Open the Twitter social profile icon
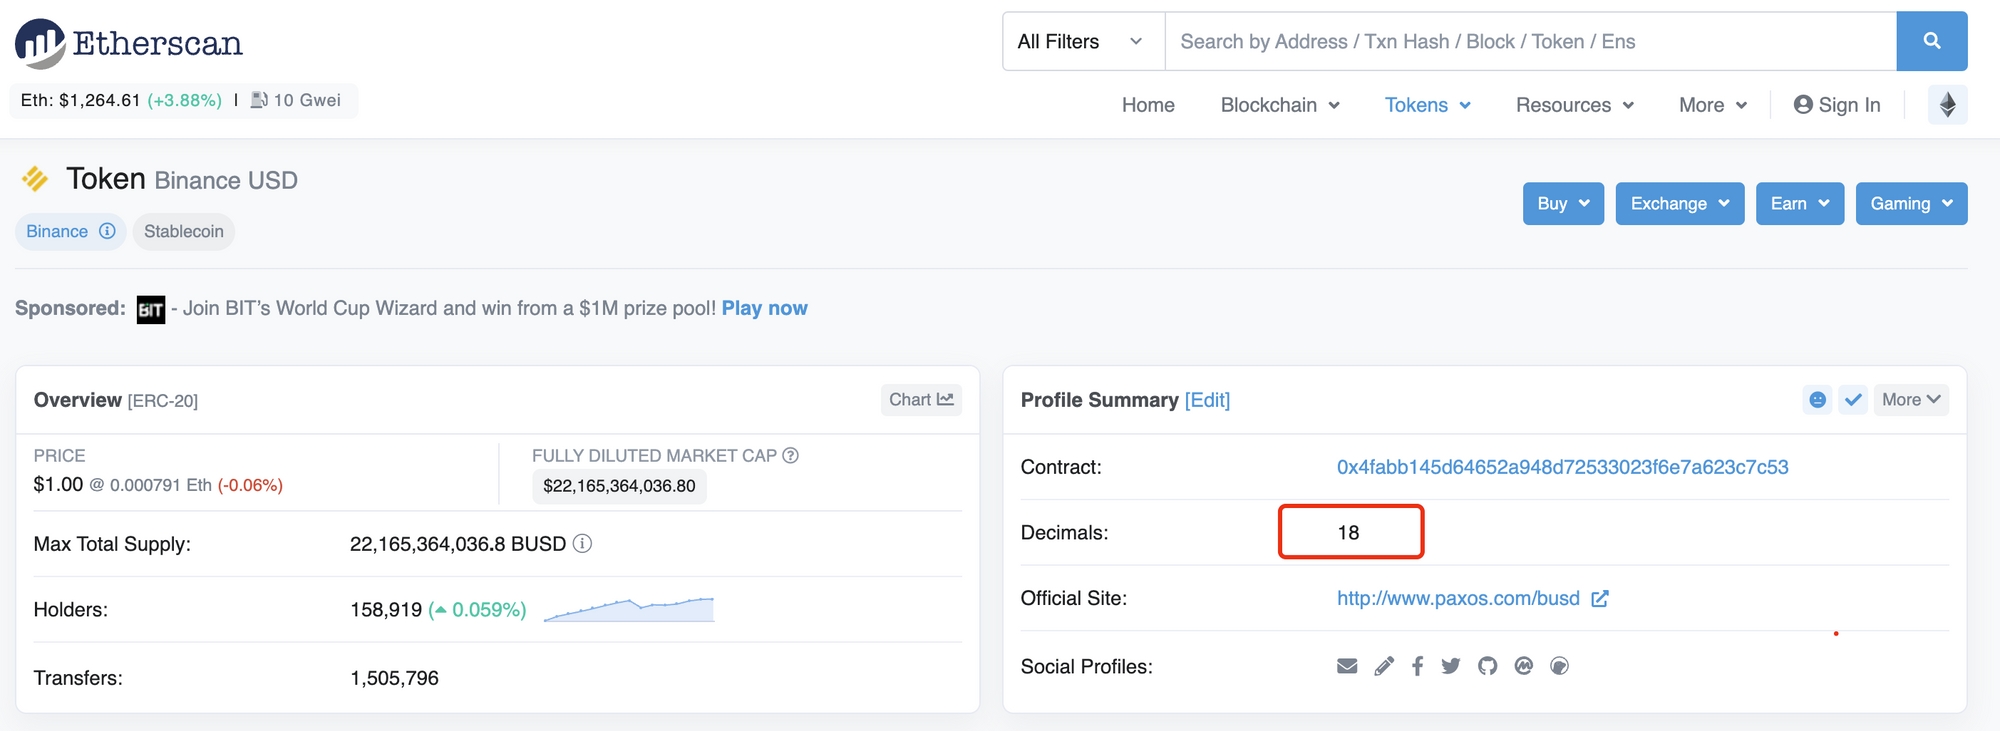Screen dimensions: 2000x731 (1451, 666)
